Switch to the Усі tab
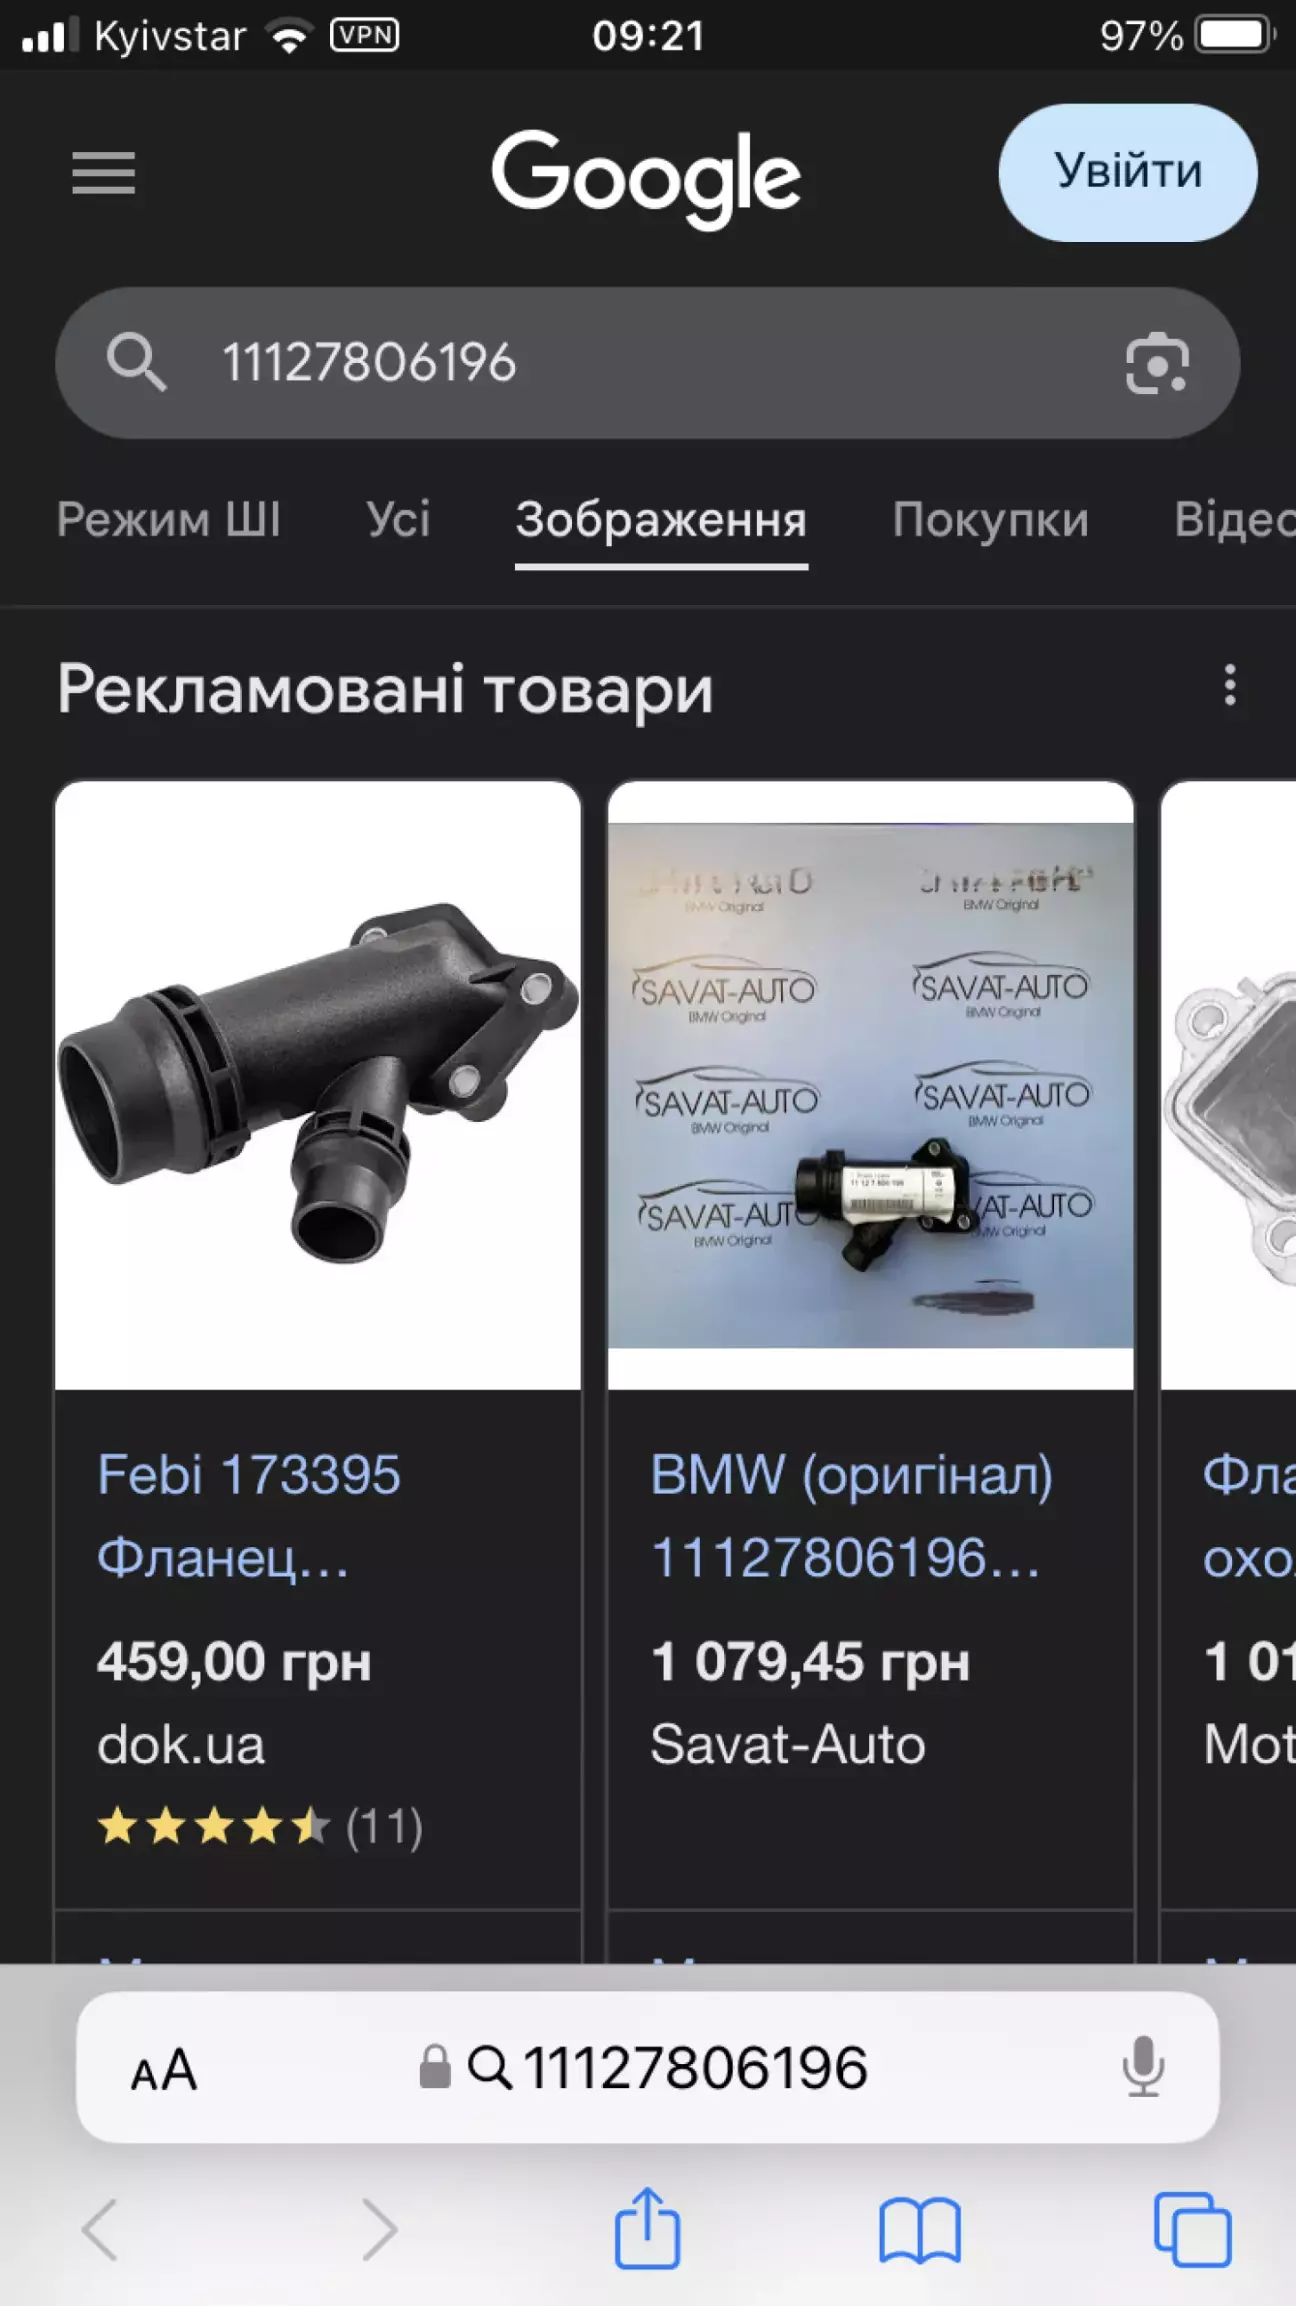This screenshot has width=1296, height=2306. [398, 520]
